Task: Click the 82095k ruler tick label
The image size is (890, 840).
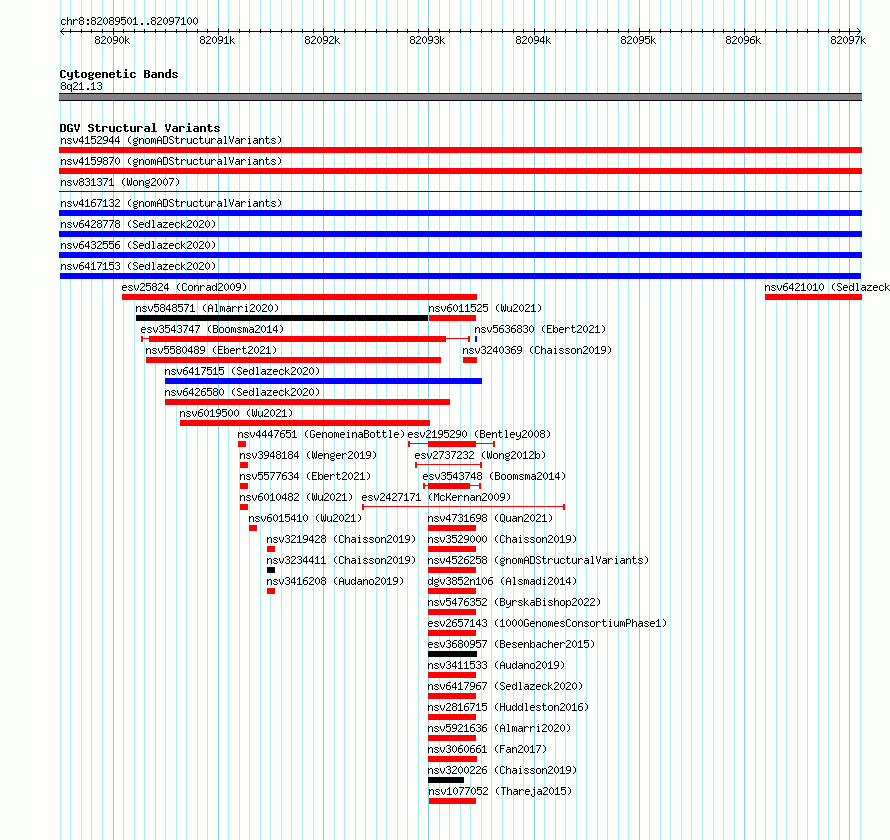Action: tap(638, 40)
